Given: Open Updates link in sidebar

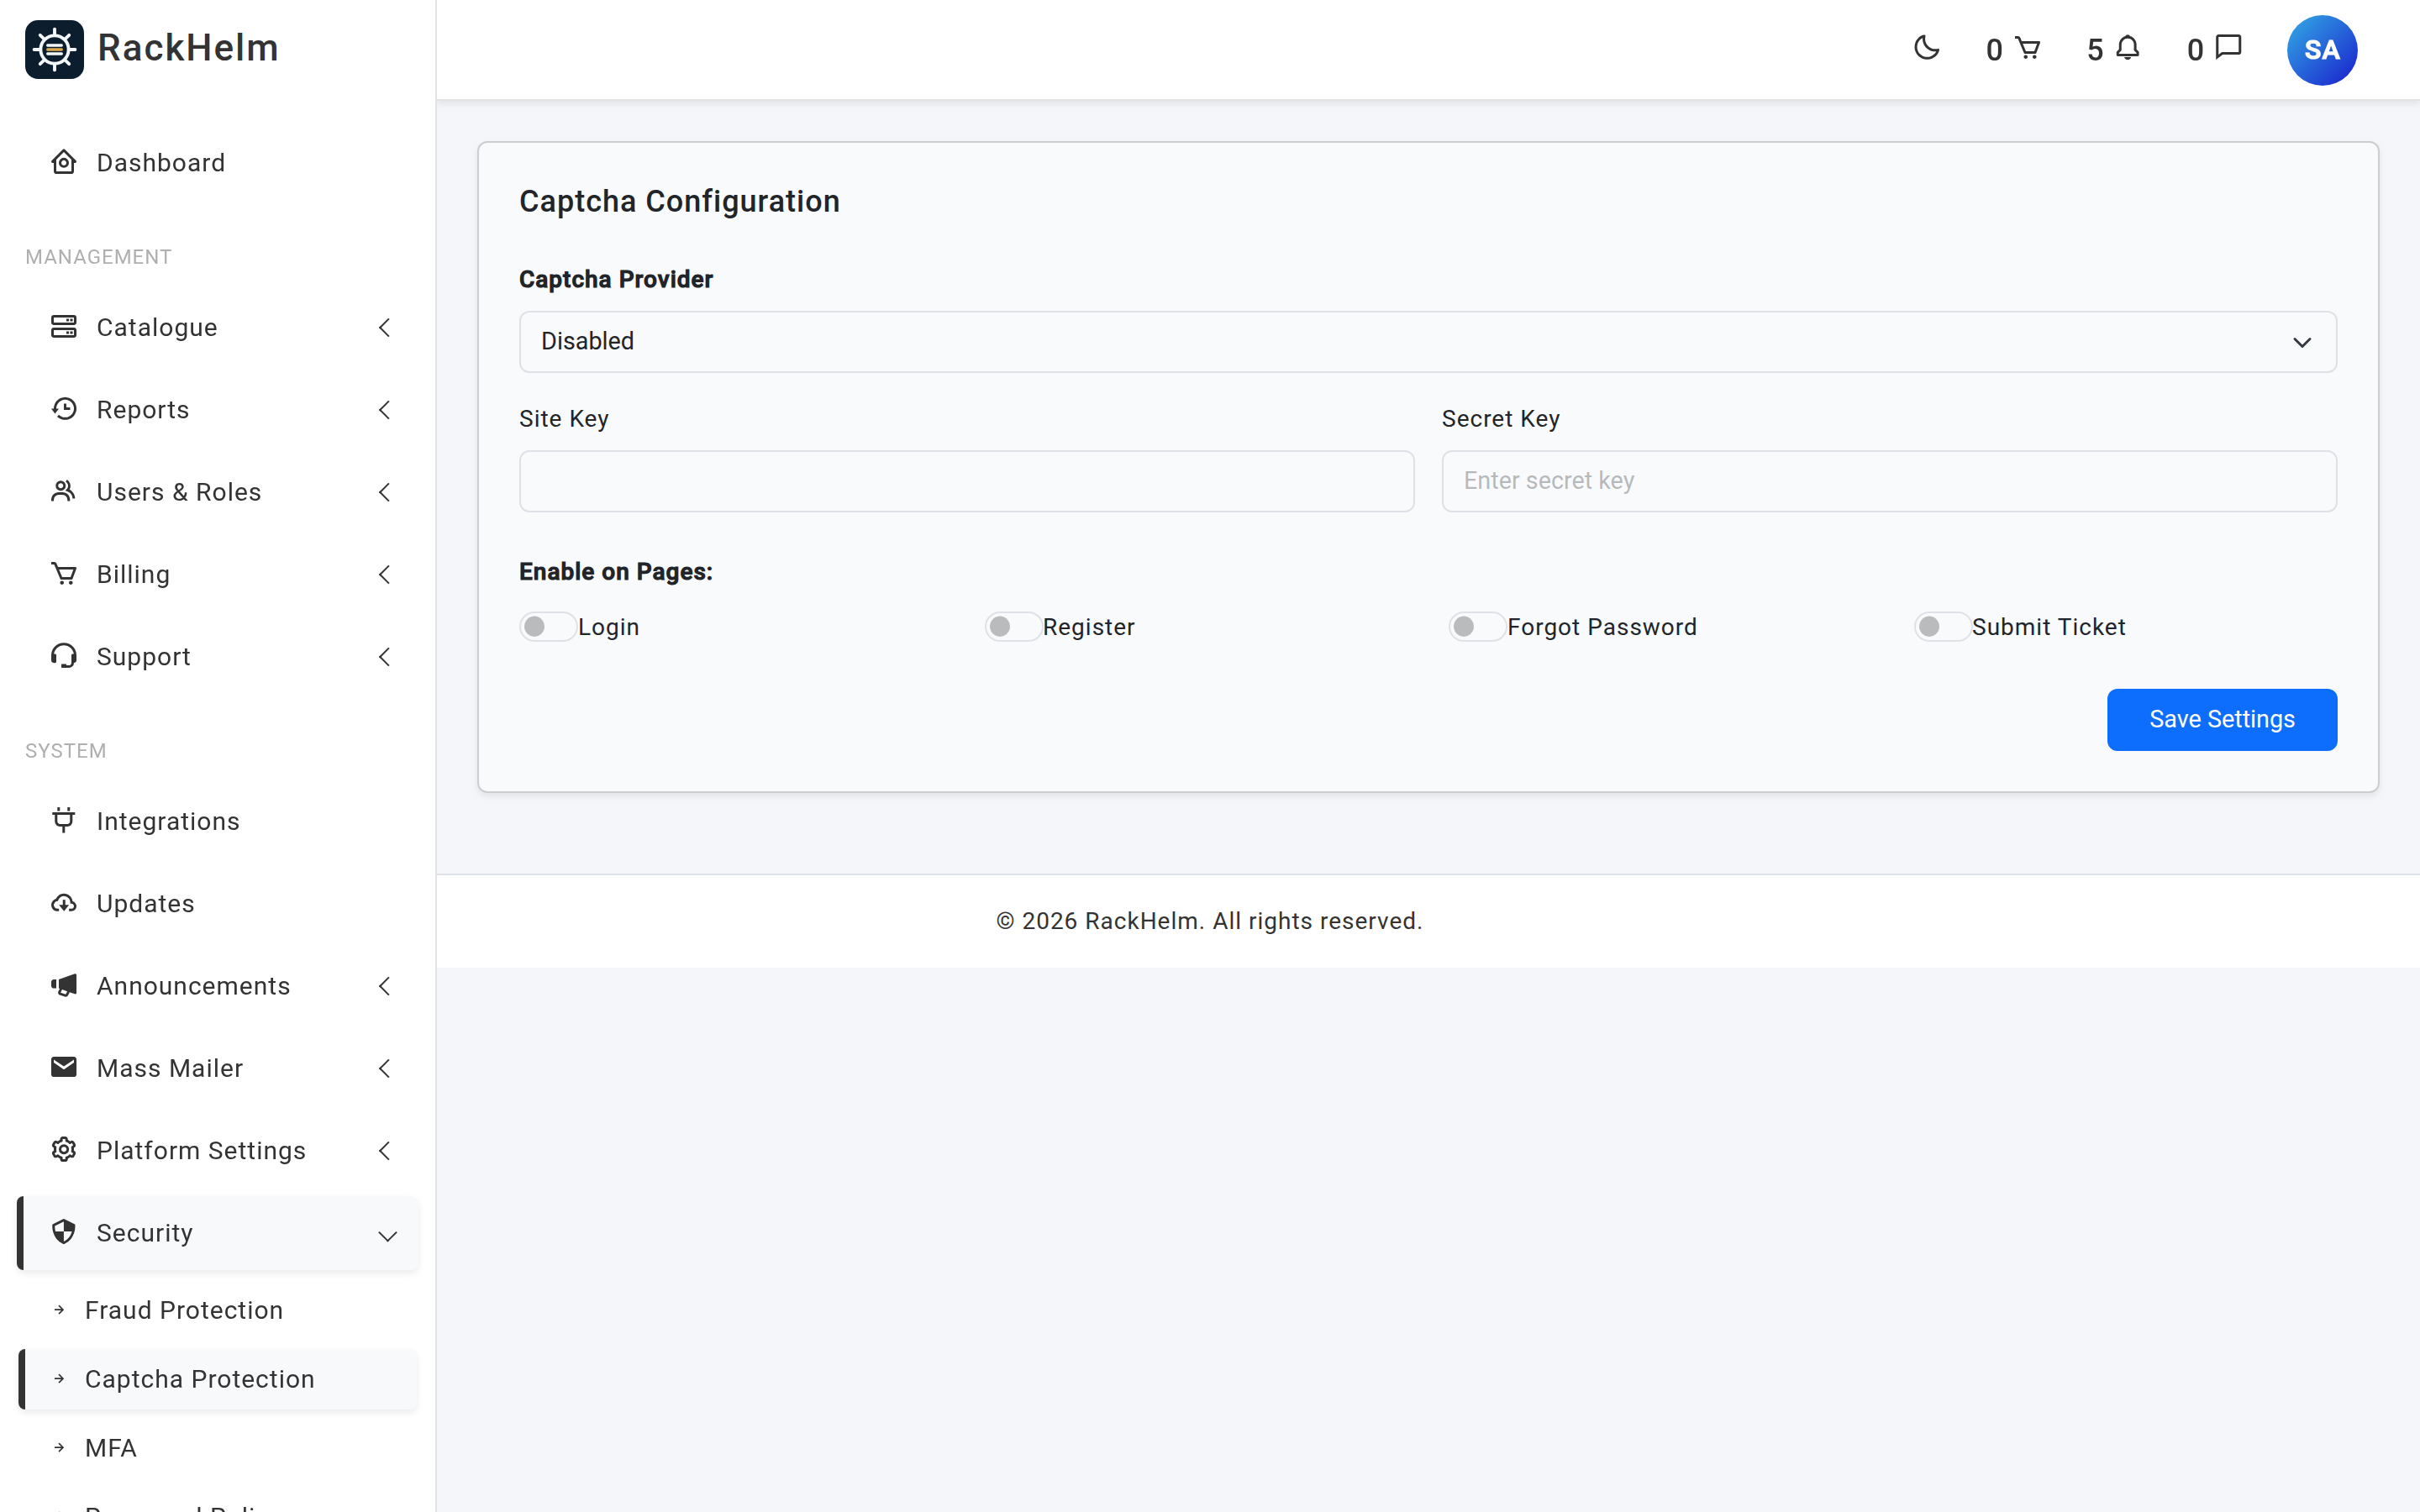Looking at the screenshot, I should click(x=219, y=903).
